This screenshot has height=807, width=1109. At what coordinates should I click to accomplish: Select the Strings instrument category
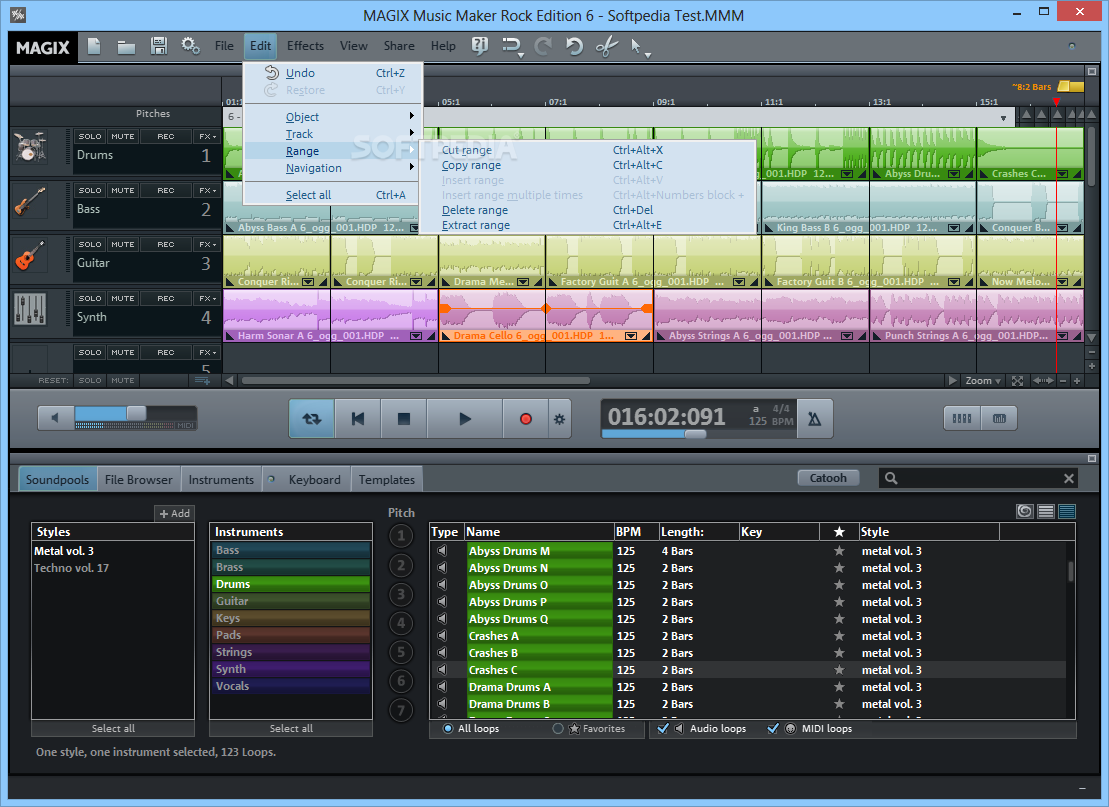coord(291,652)
